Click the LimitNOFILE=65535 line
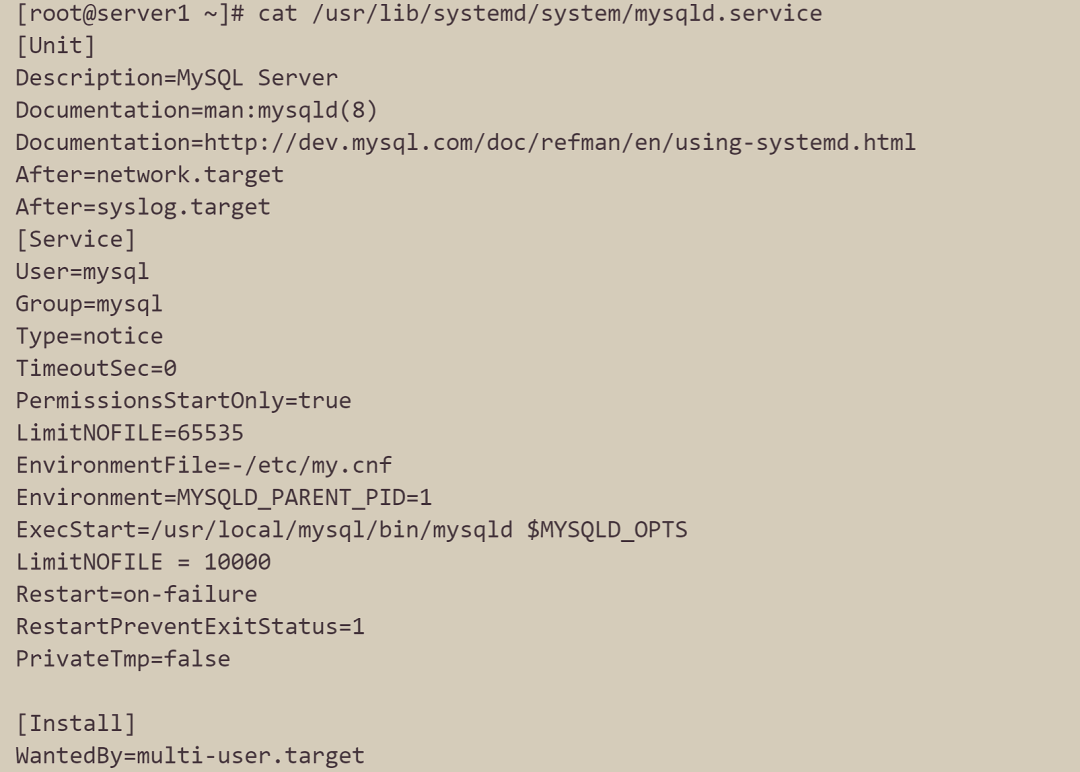The height and width of the screenshot is (772, 1080). click(129, 433)
